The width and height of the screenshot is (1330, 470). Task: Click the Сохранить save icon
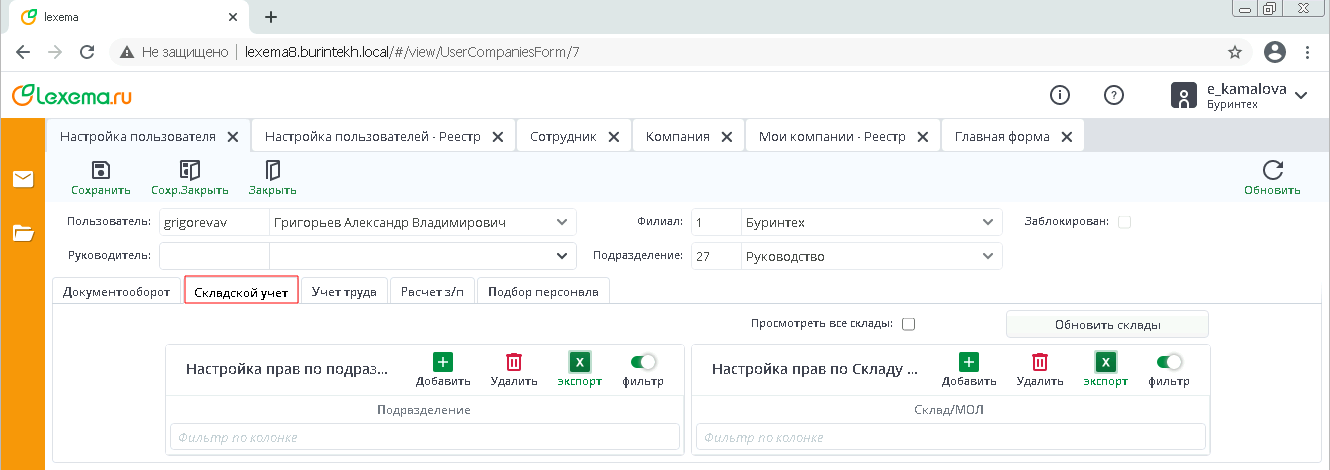point(100,170)
